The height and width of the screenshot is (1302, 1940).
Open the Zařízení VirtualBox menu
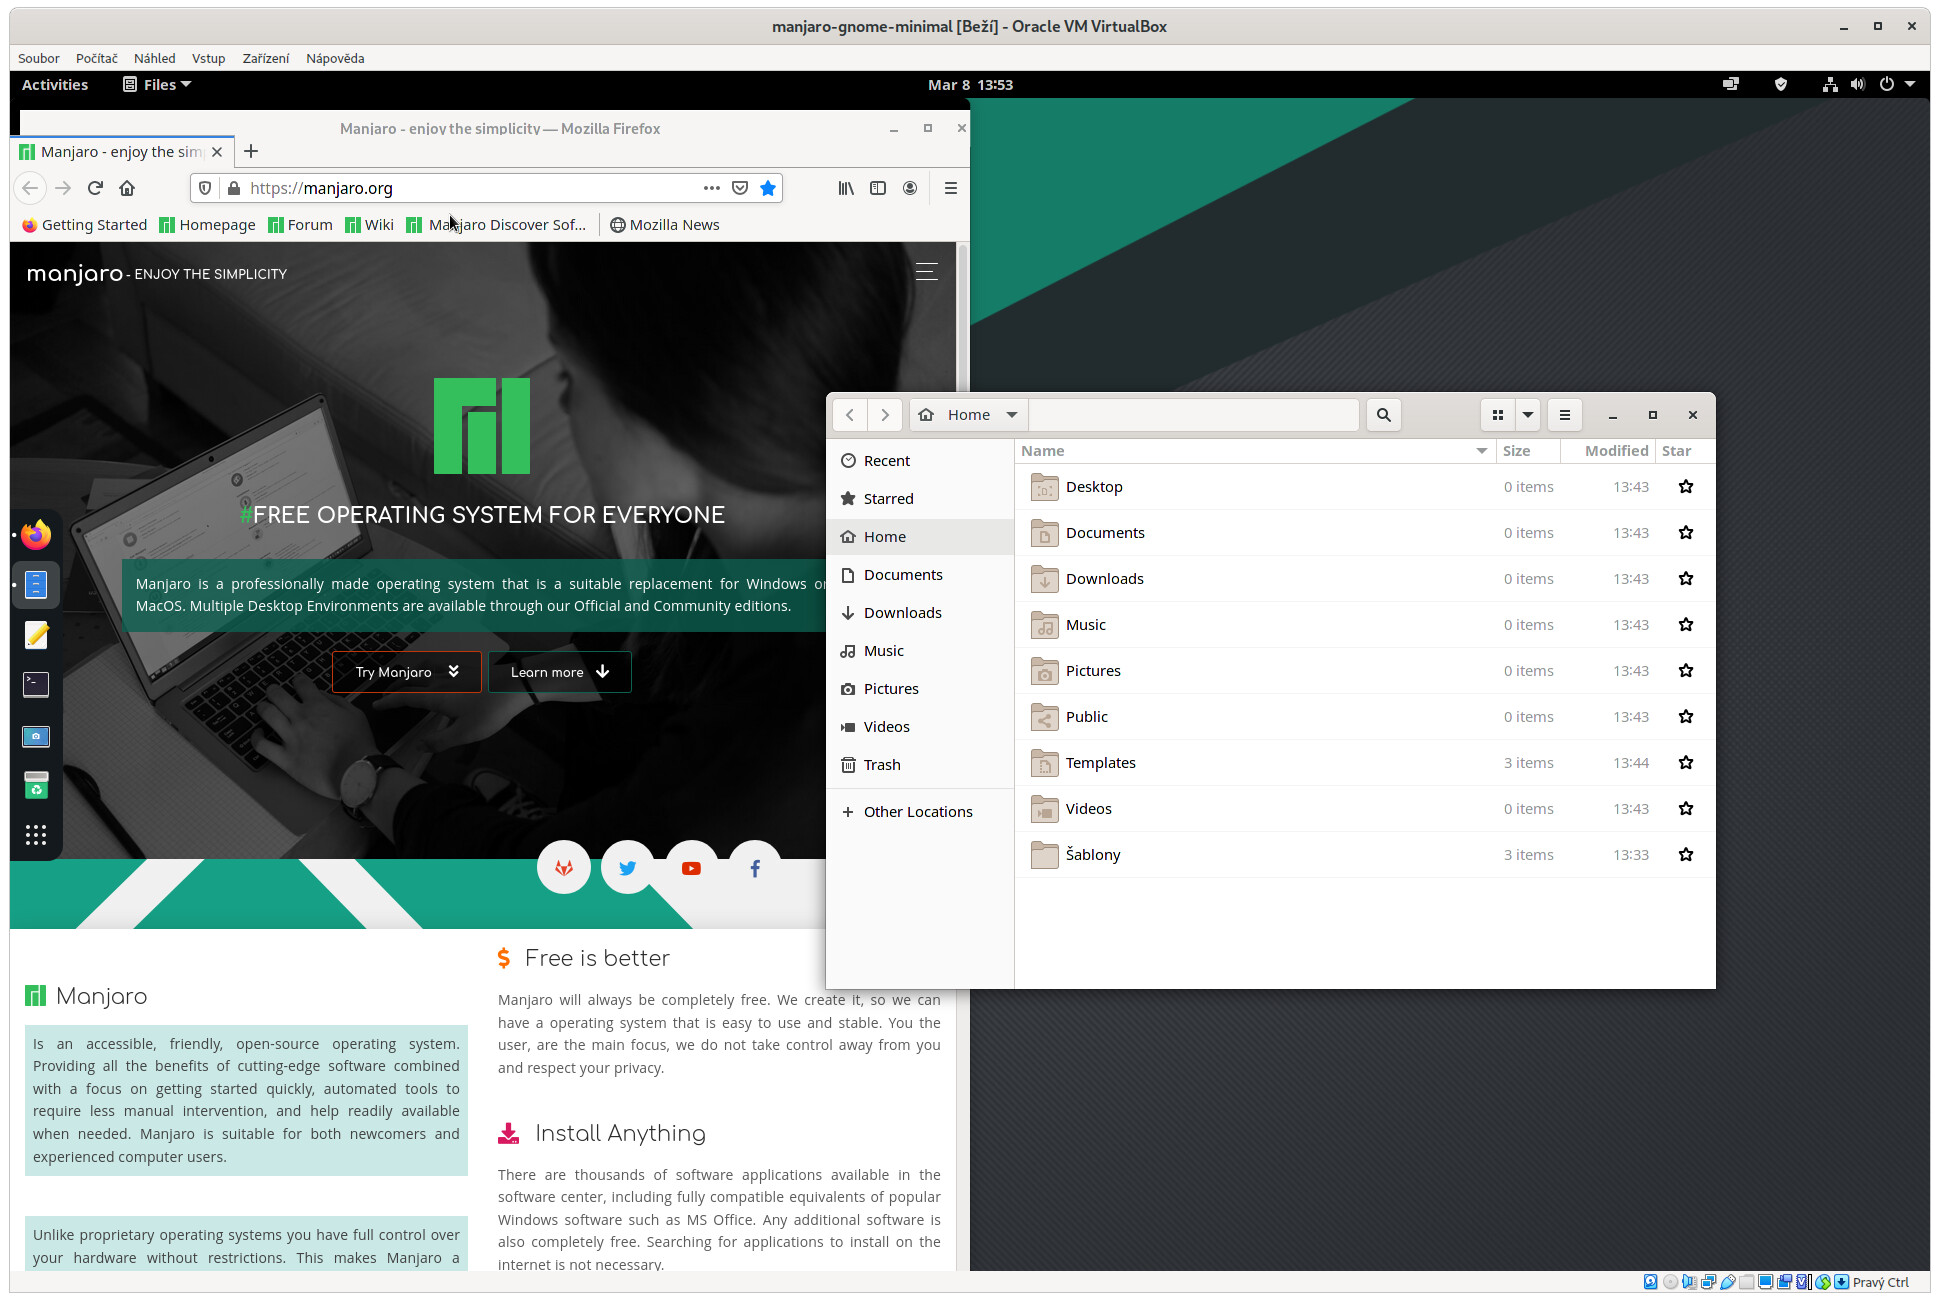(x=265, y=58)
